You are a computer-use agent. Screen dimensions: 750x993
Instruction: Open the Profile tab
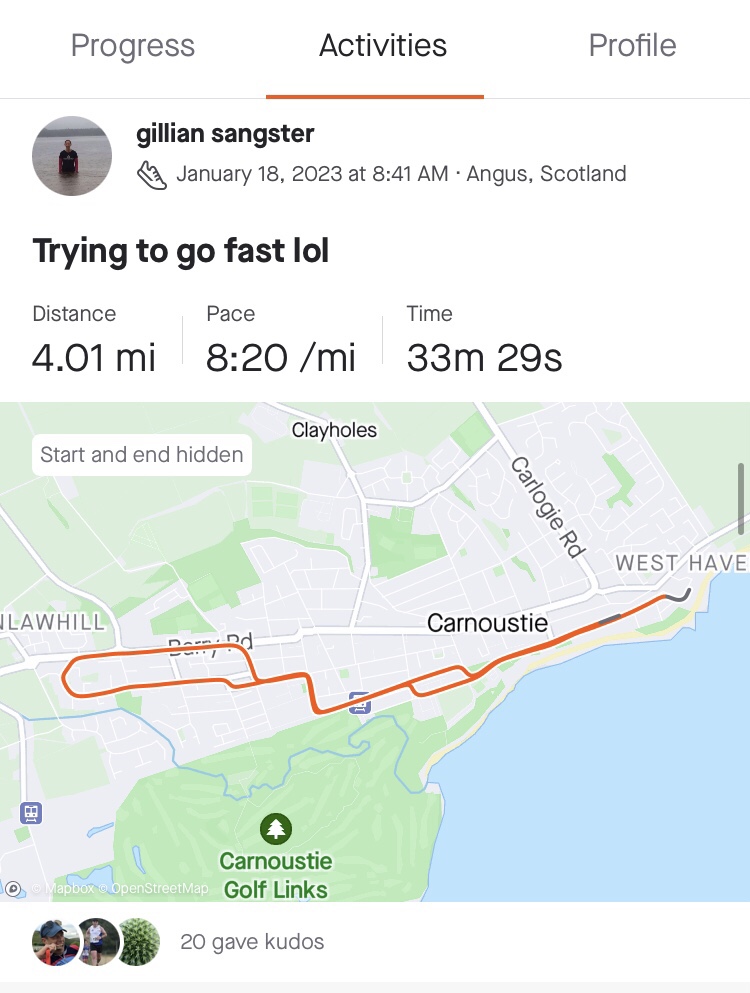pyautogui.click(x=632, y=46)
